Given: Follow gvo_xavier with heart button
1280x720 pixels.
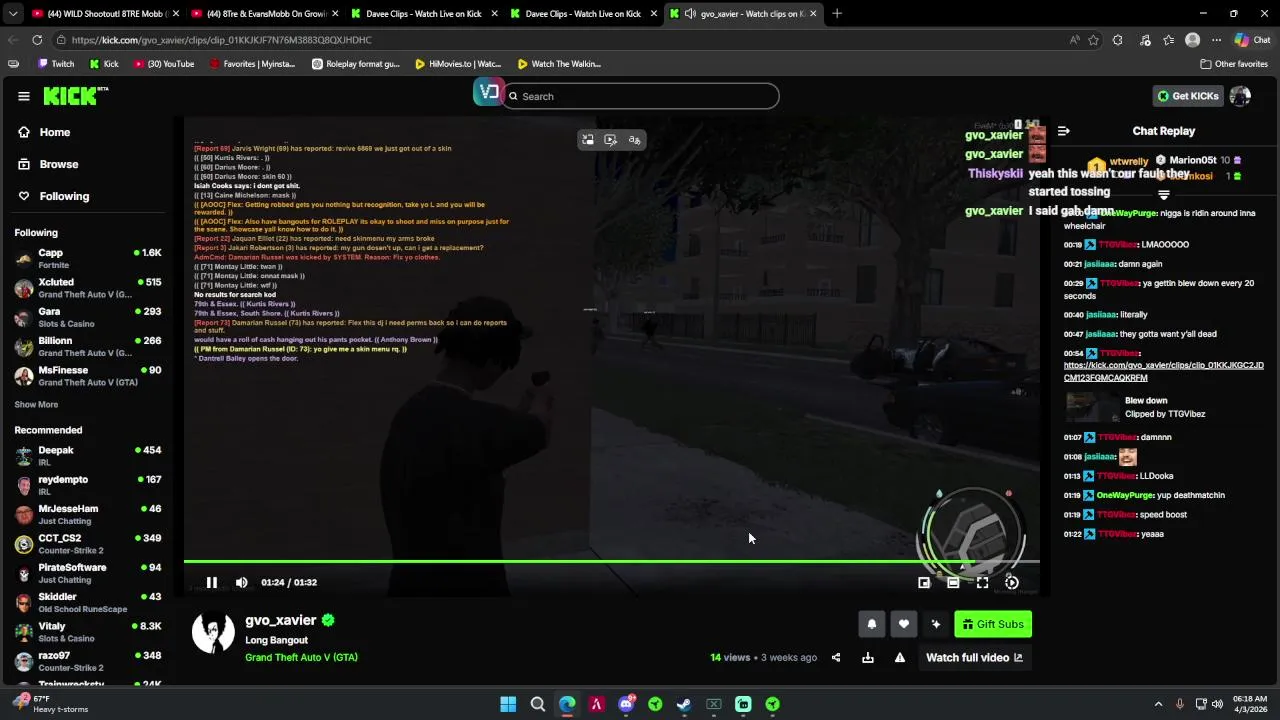Looking at the screenshot, I should 903,624.
